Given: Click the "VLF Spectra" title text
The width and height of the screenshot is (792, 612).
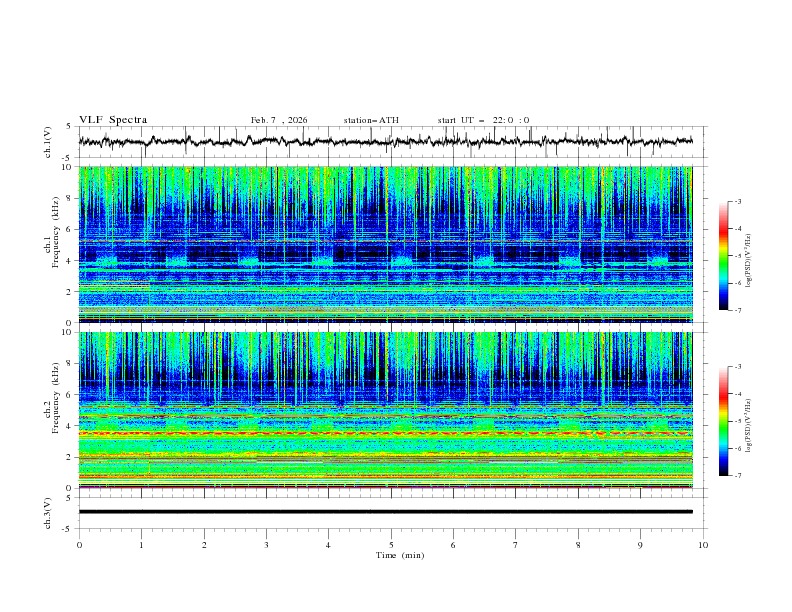Looking at the screenshot, I should [113, 120].
